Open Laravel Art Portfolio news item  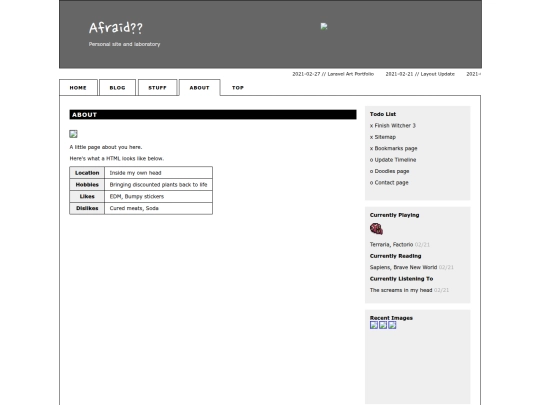point(333,74)
